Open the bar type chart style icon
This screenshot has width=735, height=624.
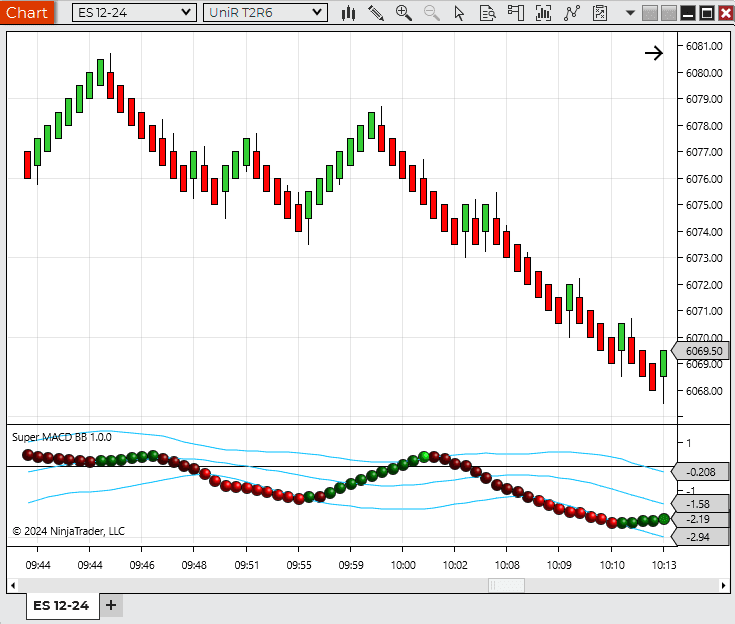point(348,13)
